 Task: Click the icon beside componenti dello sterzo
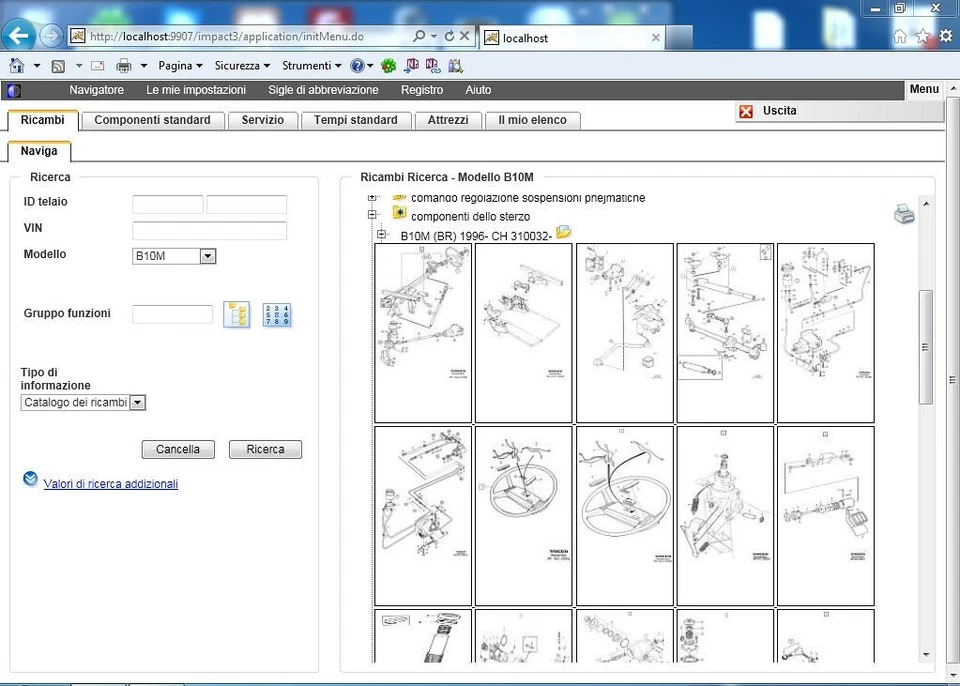[x=399, y=216]
